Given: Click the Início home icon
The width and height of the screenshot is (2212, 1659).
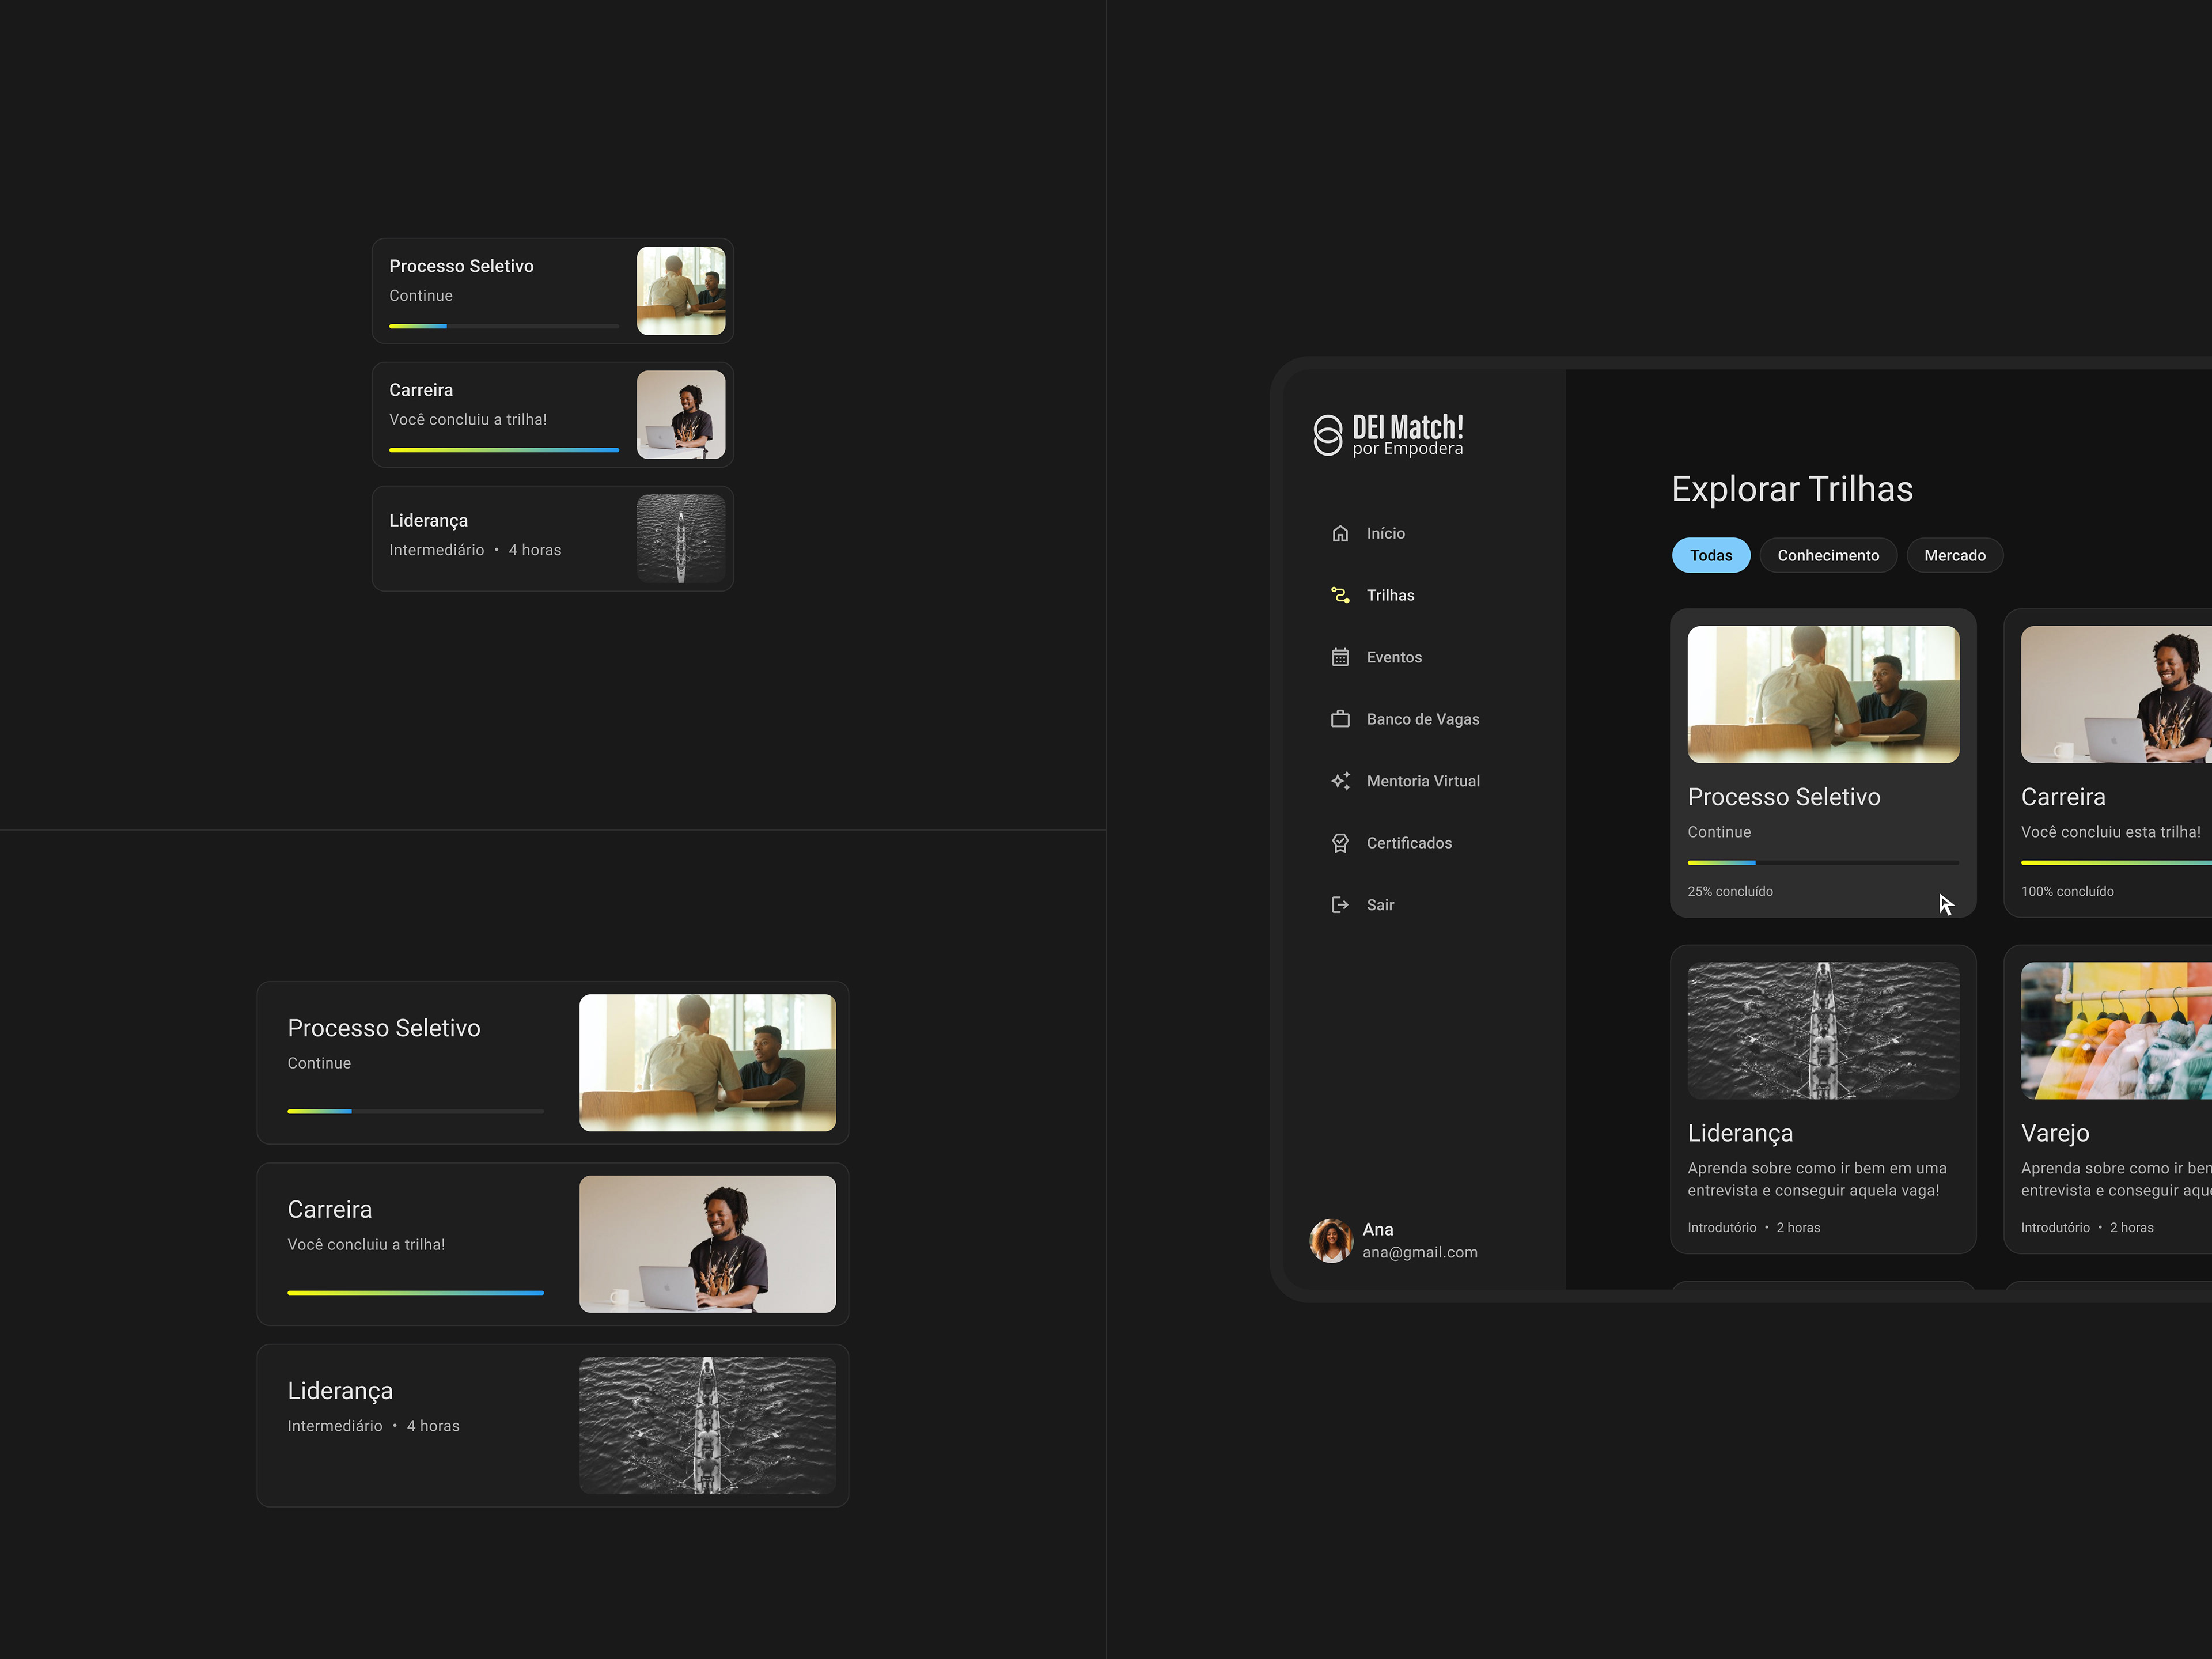Looking at the screenshot, I should pyautogui.click(x=1340, y=533).
